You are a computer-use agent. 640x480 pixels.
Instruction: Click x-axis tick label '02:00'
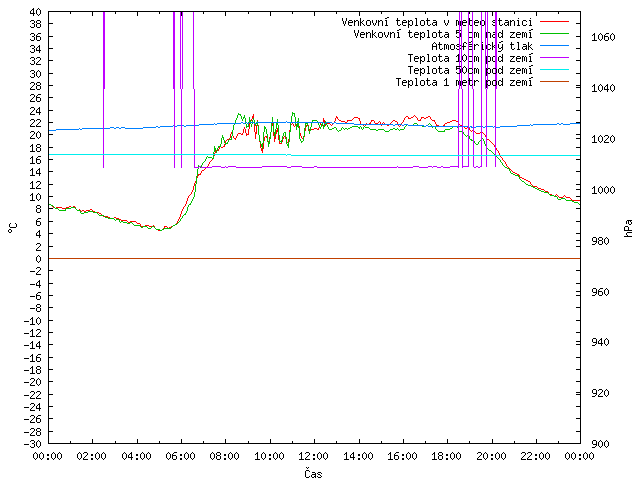[x=92, y=456]
